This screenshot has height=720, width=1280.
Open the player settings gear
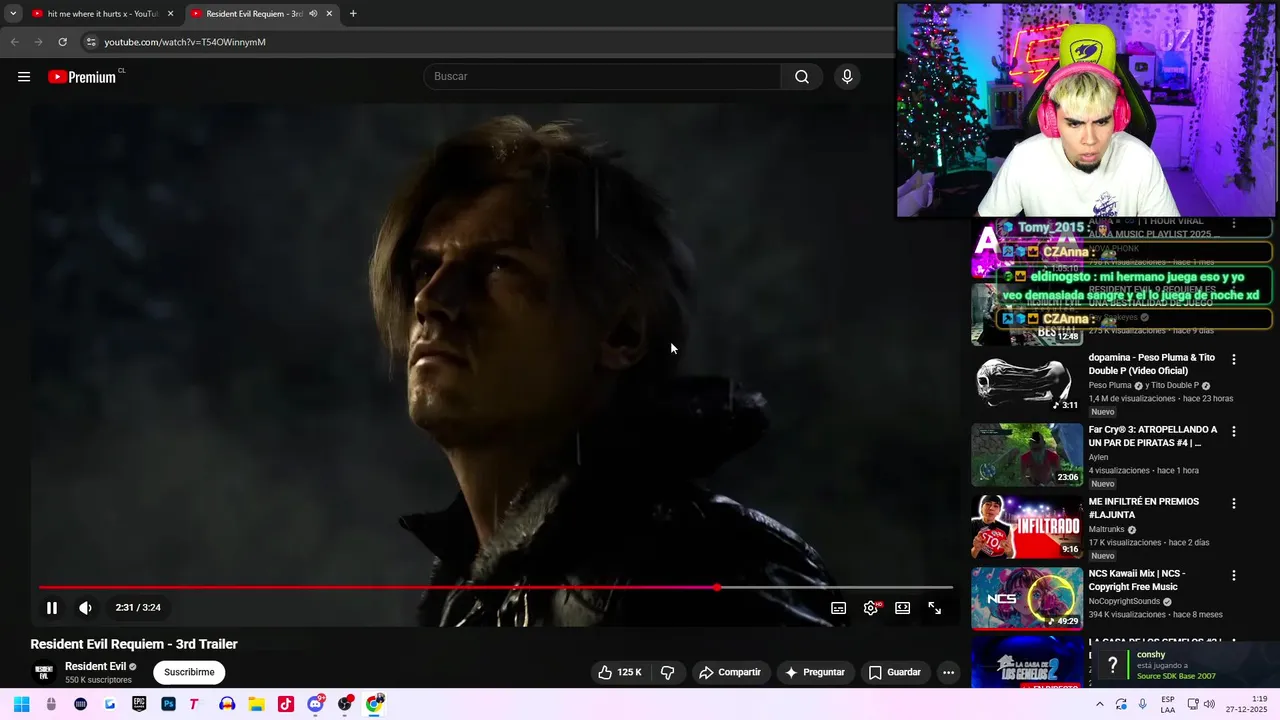pyautogui.click(x=871, y=608)
